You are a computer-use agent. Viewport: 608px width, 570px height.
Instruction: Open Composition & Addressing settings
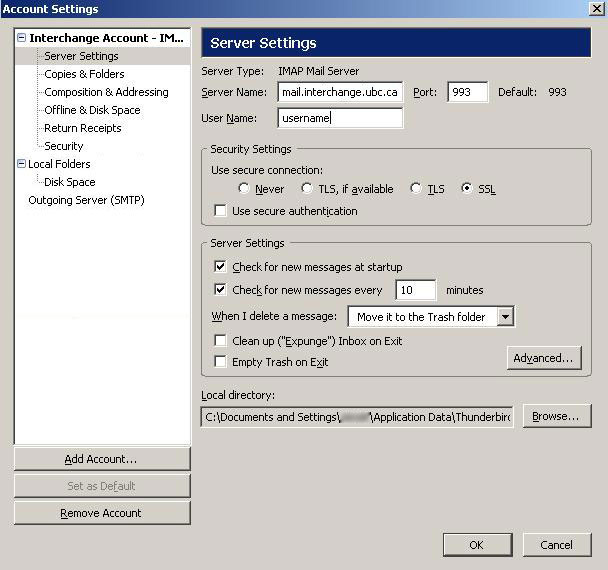(106, 92)
